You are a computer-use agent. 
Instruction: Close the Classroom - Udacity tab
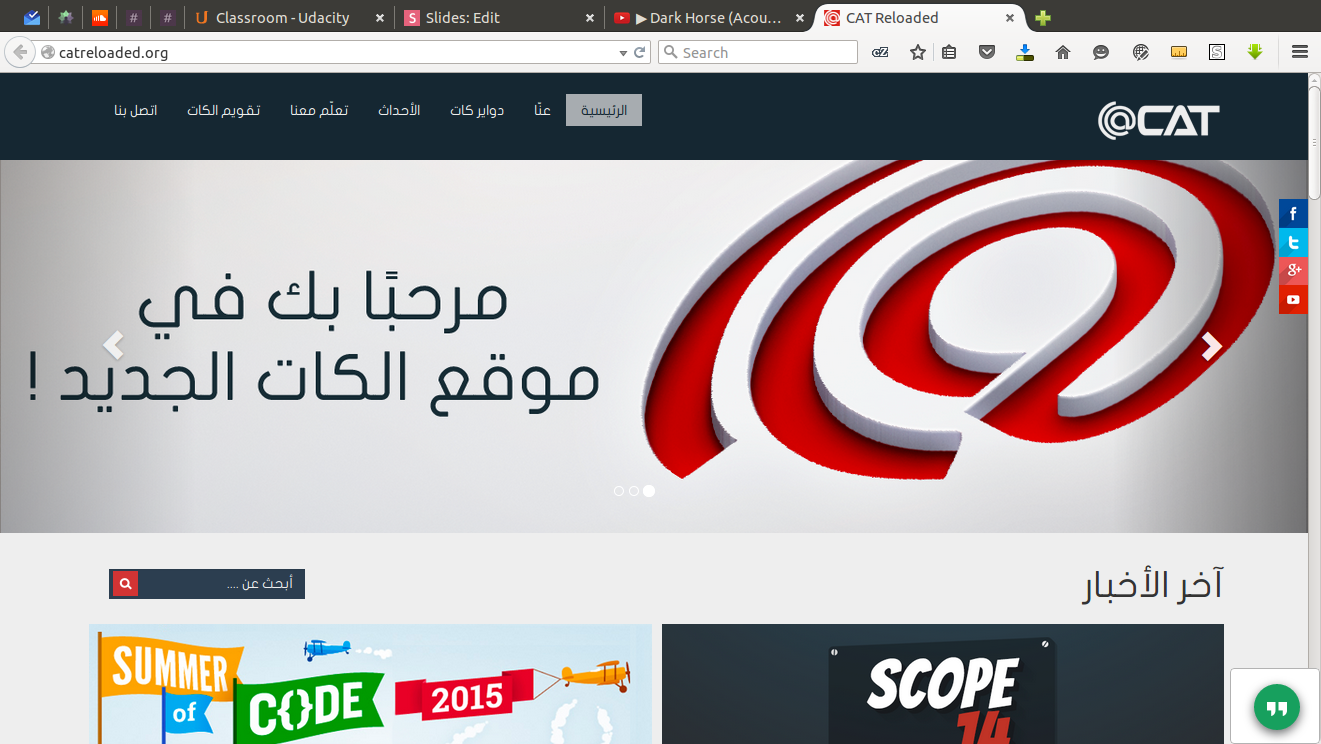tap(380, 18)
